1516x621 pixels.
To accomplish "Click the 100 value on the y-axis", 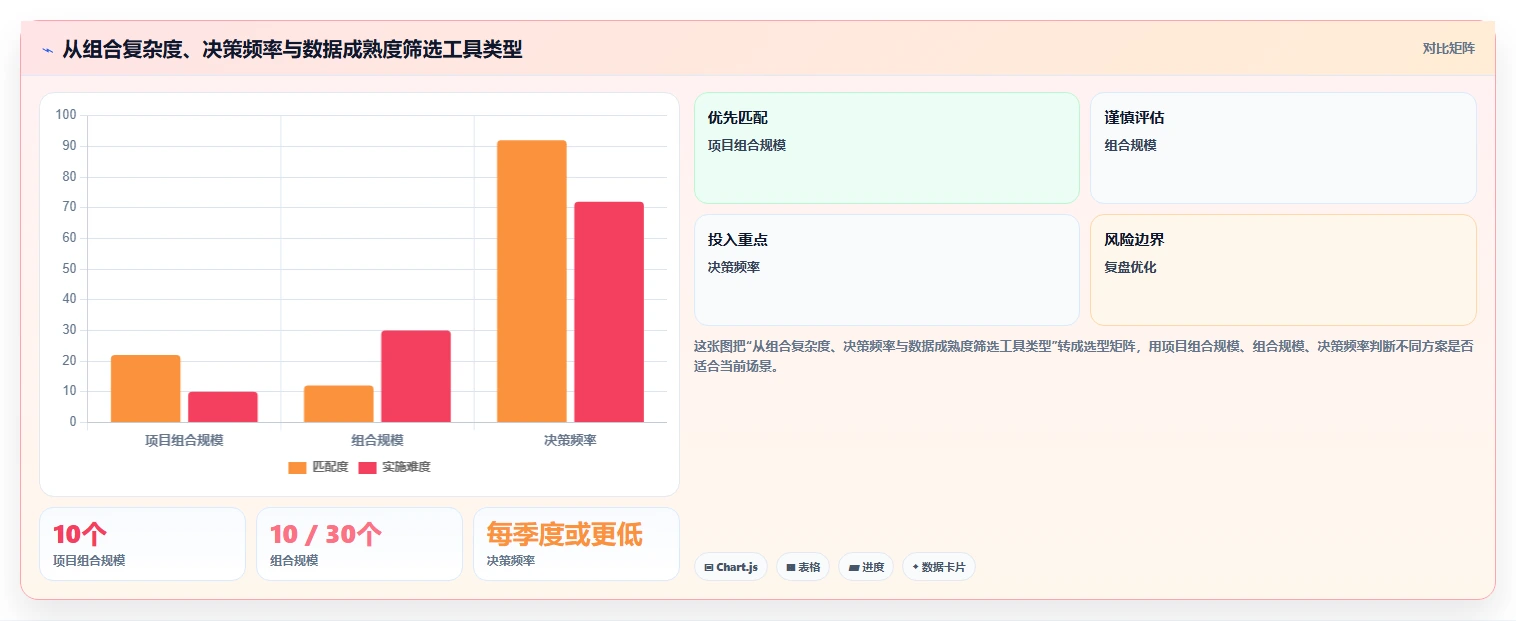I will [x=66, y=115].
